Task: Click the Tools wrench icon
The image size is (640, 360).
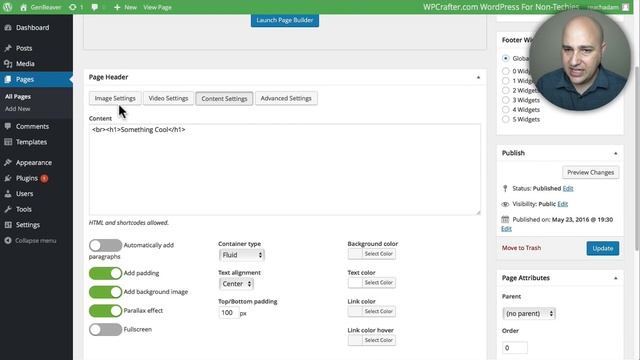Action: click(8, 209)
